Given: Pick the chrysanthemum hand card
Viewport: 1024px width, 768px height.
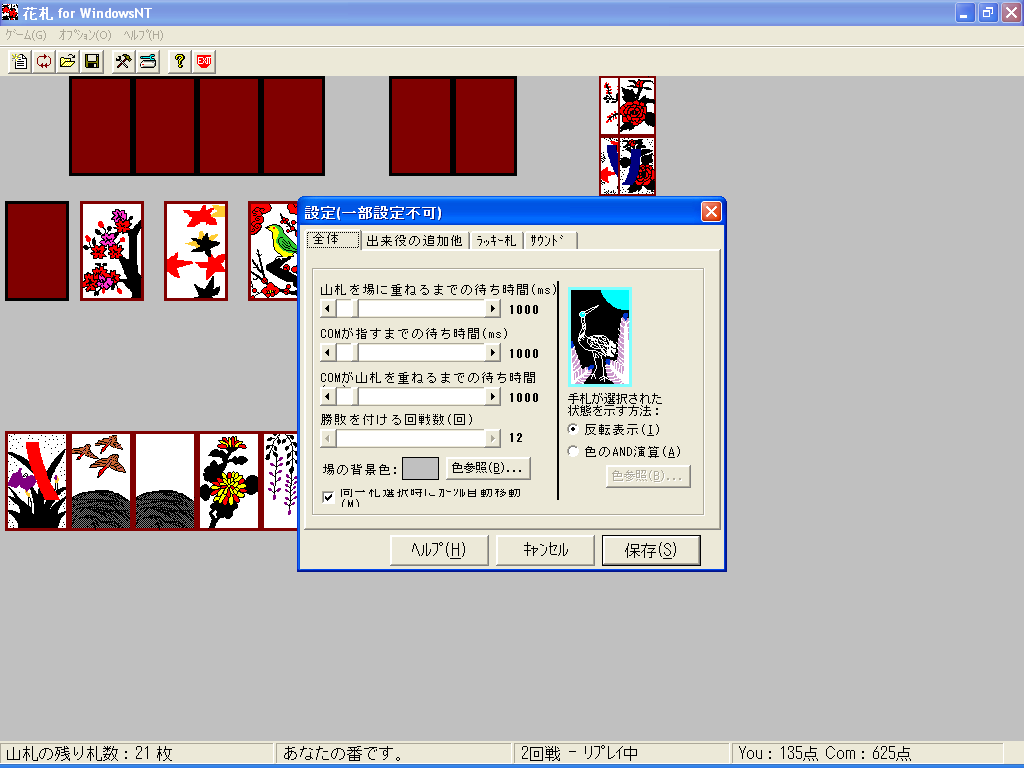Looking at the screenshot, I should click(229, 481).
